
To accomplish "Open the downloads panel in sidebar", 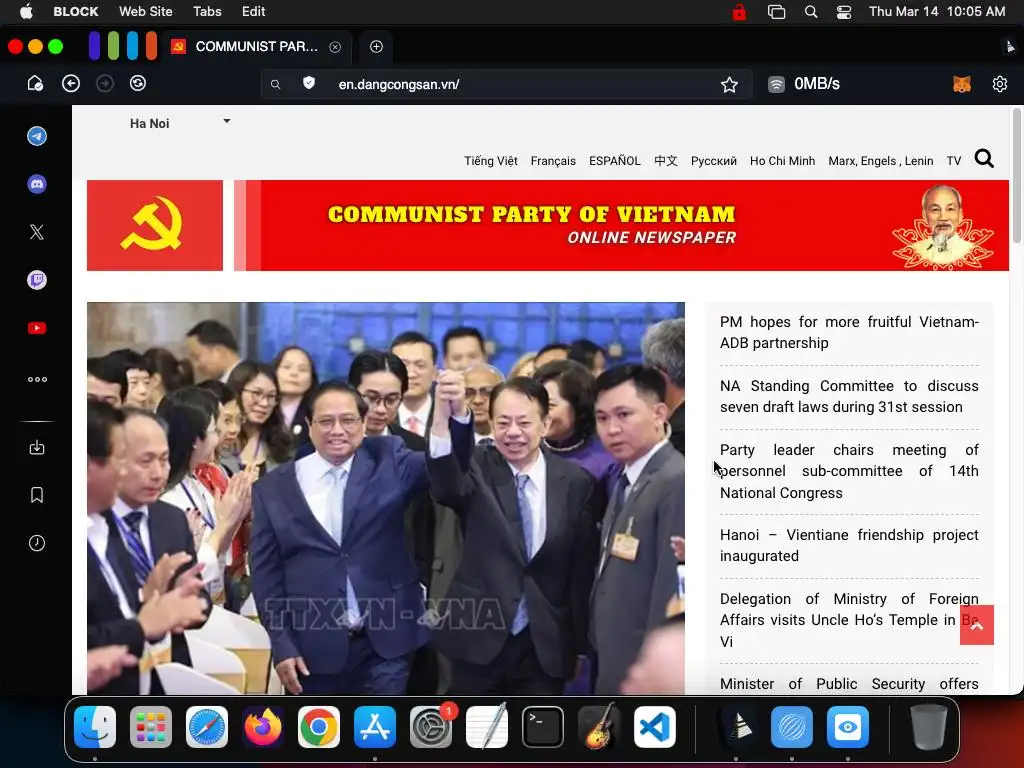I will (x=37, y=447).
